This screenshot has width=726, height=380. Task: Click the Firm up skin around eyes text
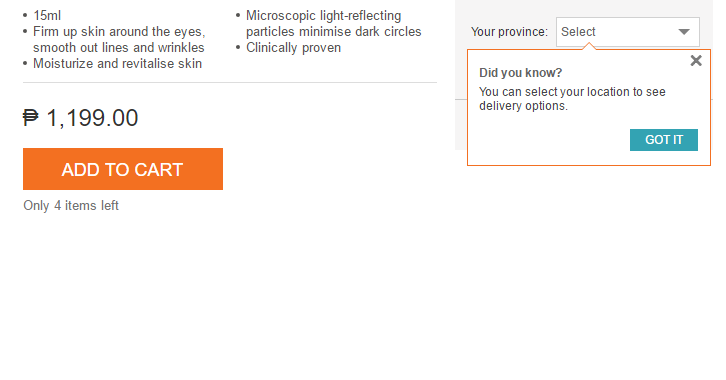[x=119, y=31]
